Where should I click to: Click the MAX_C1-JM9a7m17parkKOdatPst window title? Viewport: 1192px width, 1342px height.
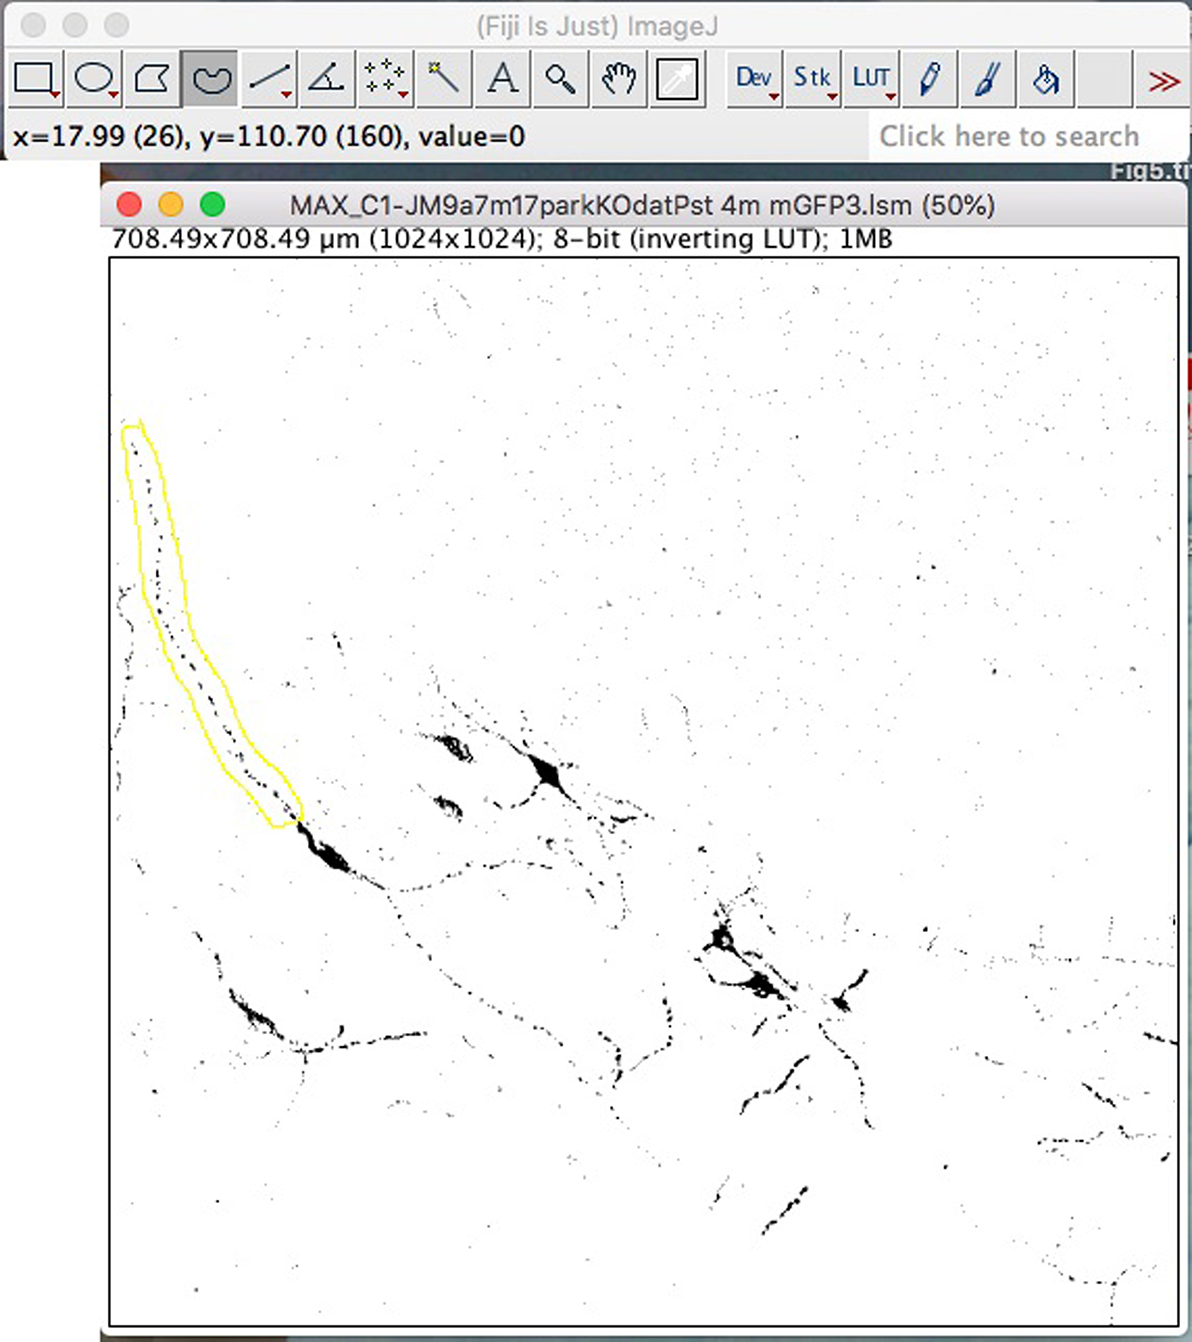(x=642, y=206)
